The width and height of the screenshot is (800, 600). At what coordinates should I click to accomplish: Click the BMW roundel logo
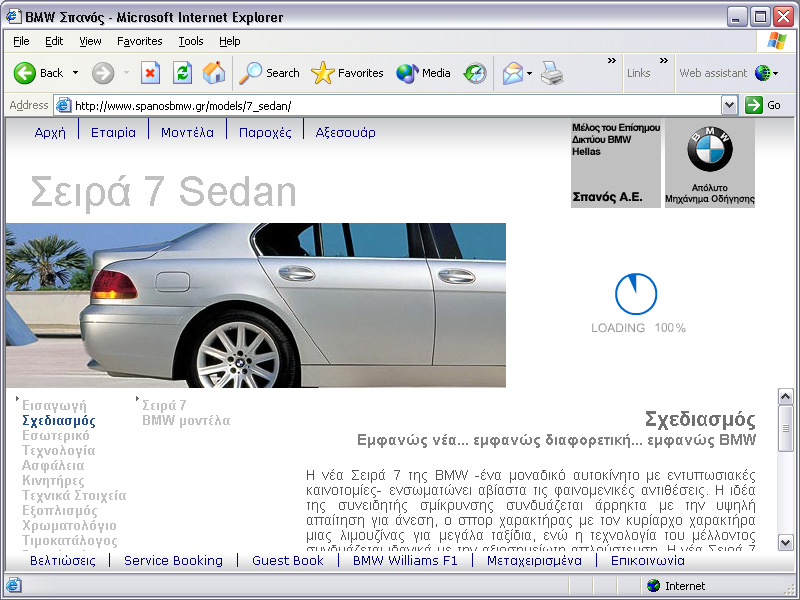[710, 149]
